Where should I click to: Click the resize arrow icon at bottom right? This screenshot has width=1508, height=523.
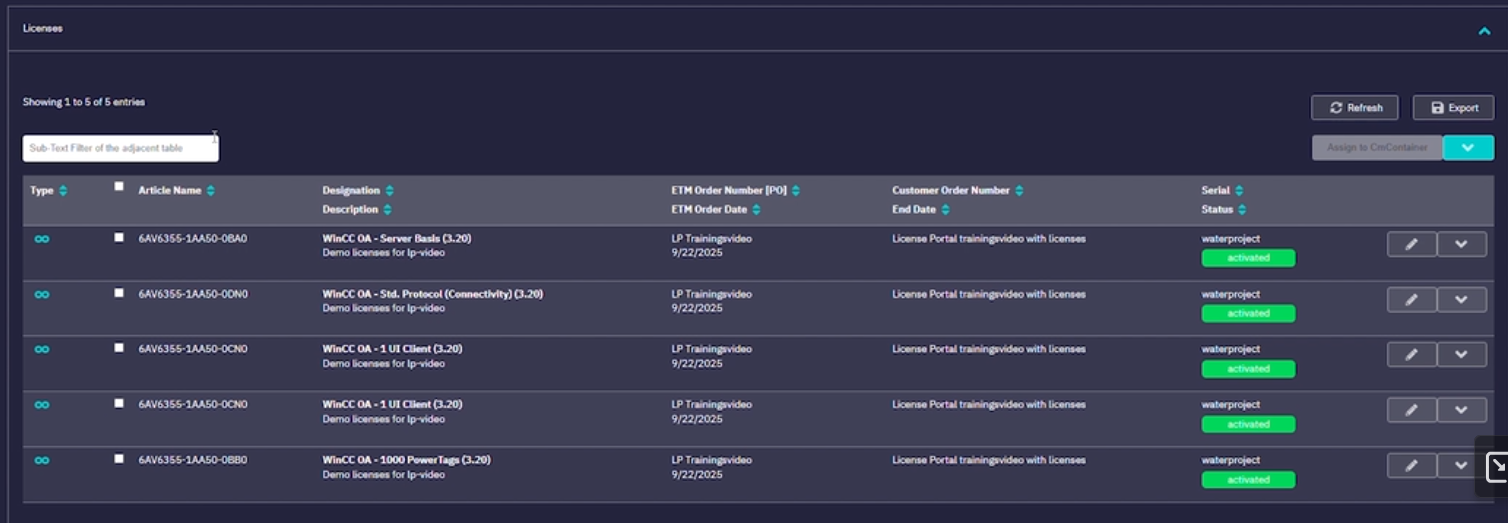(1496, 466)
